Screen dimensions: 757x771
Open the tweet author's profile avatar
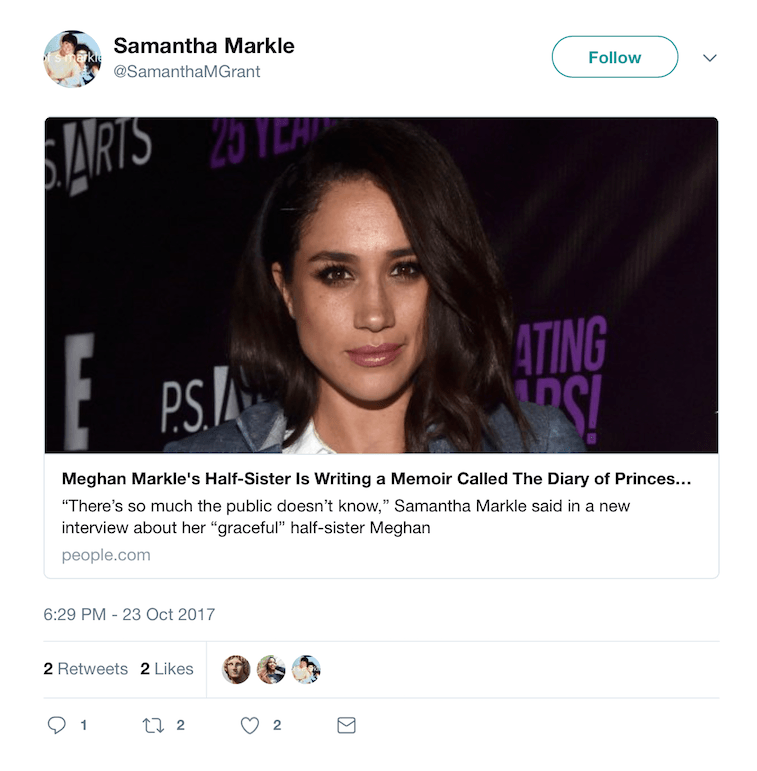(72, 58)
